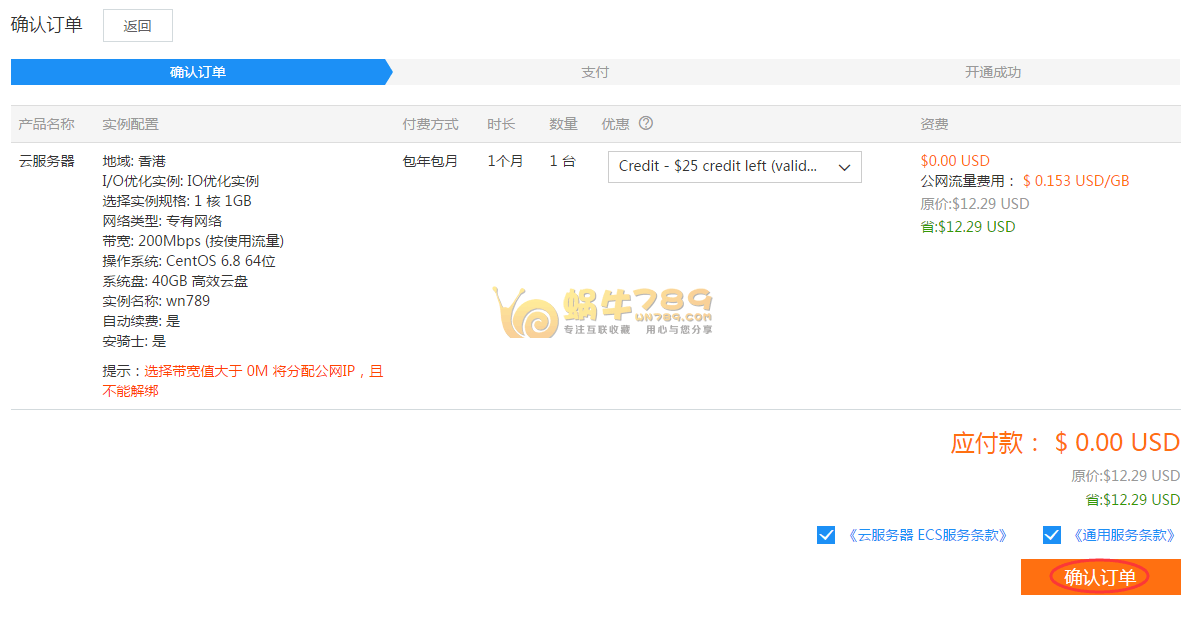Select the 确认订单 step in progress bar

(198, 72)
